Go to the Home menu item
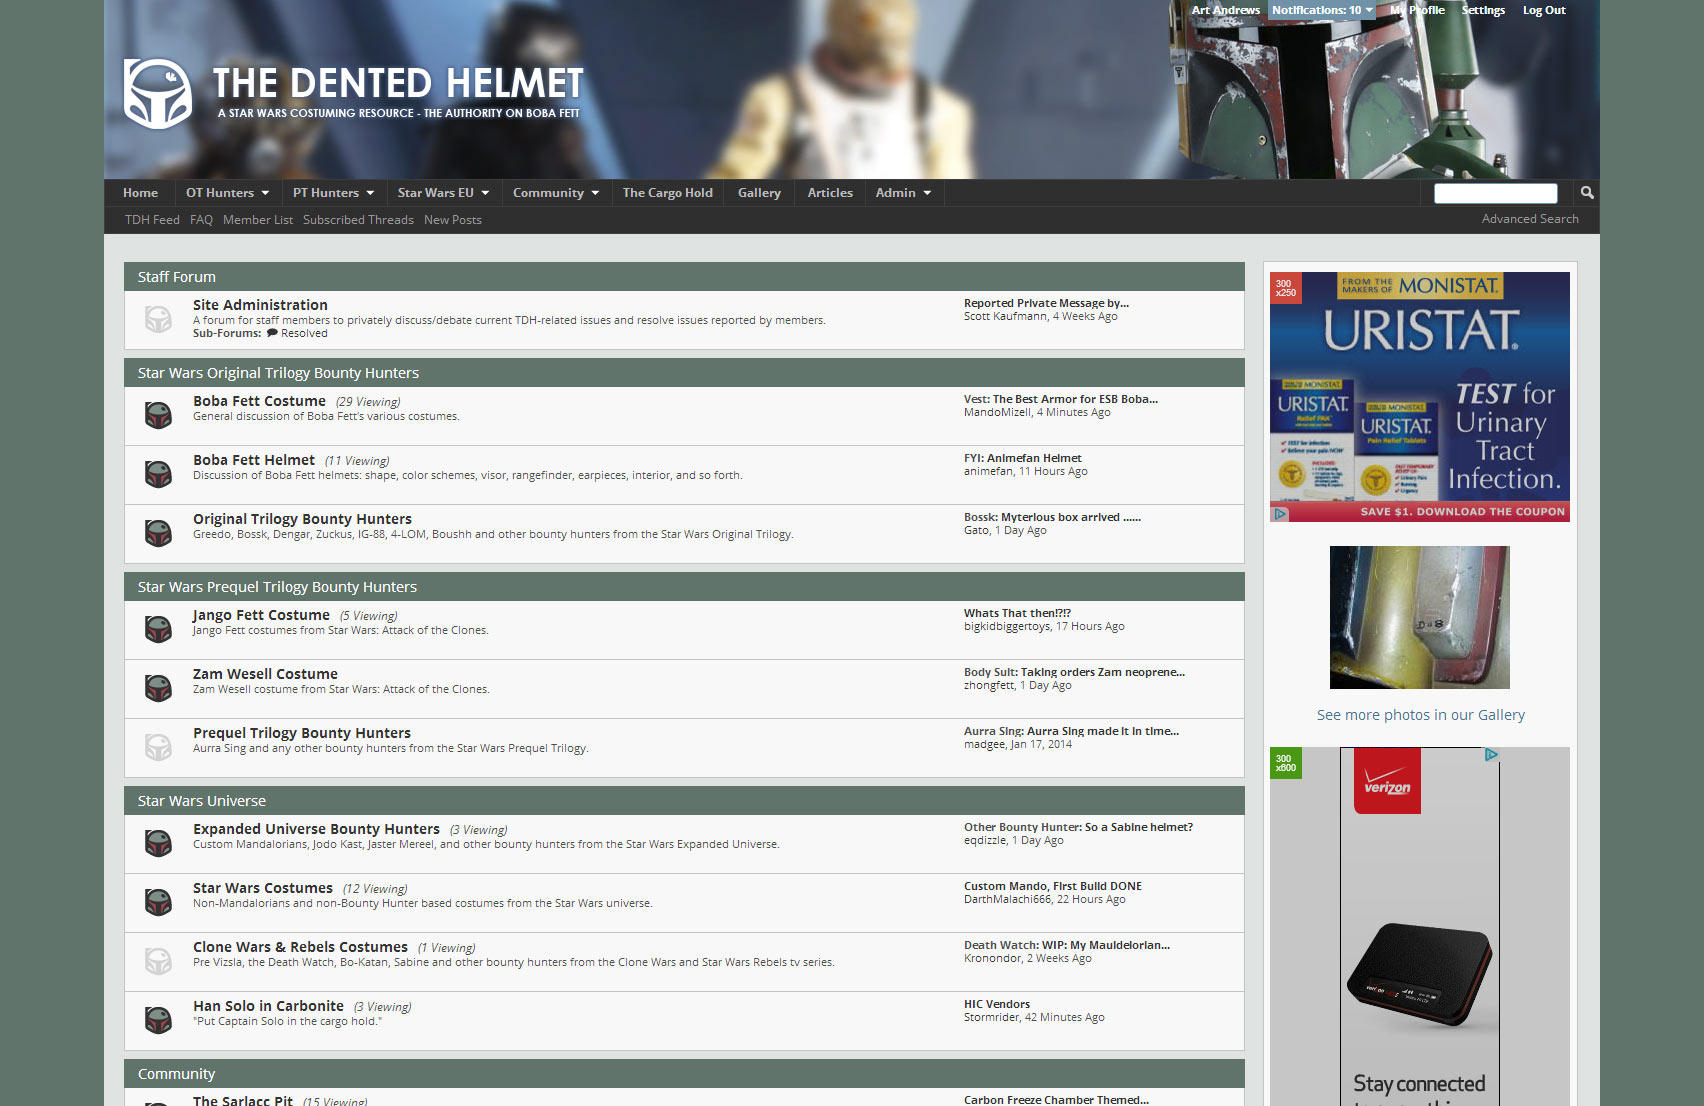Screen dimensions: 1704x1106 point(140,193)
